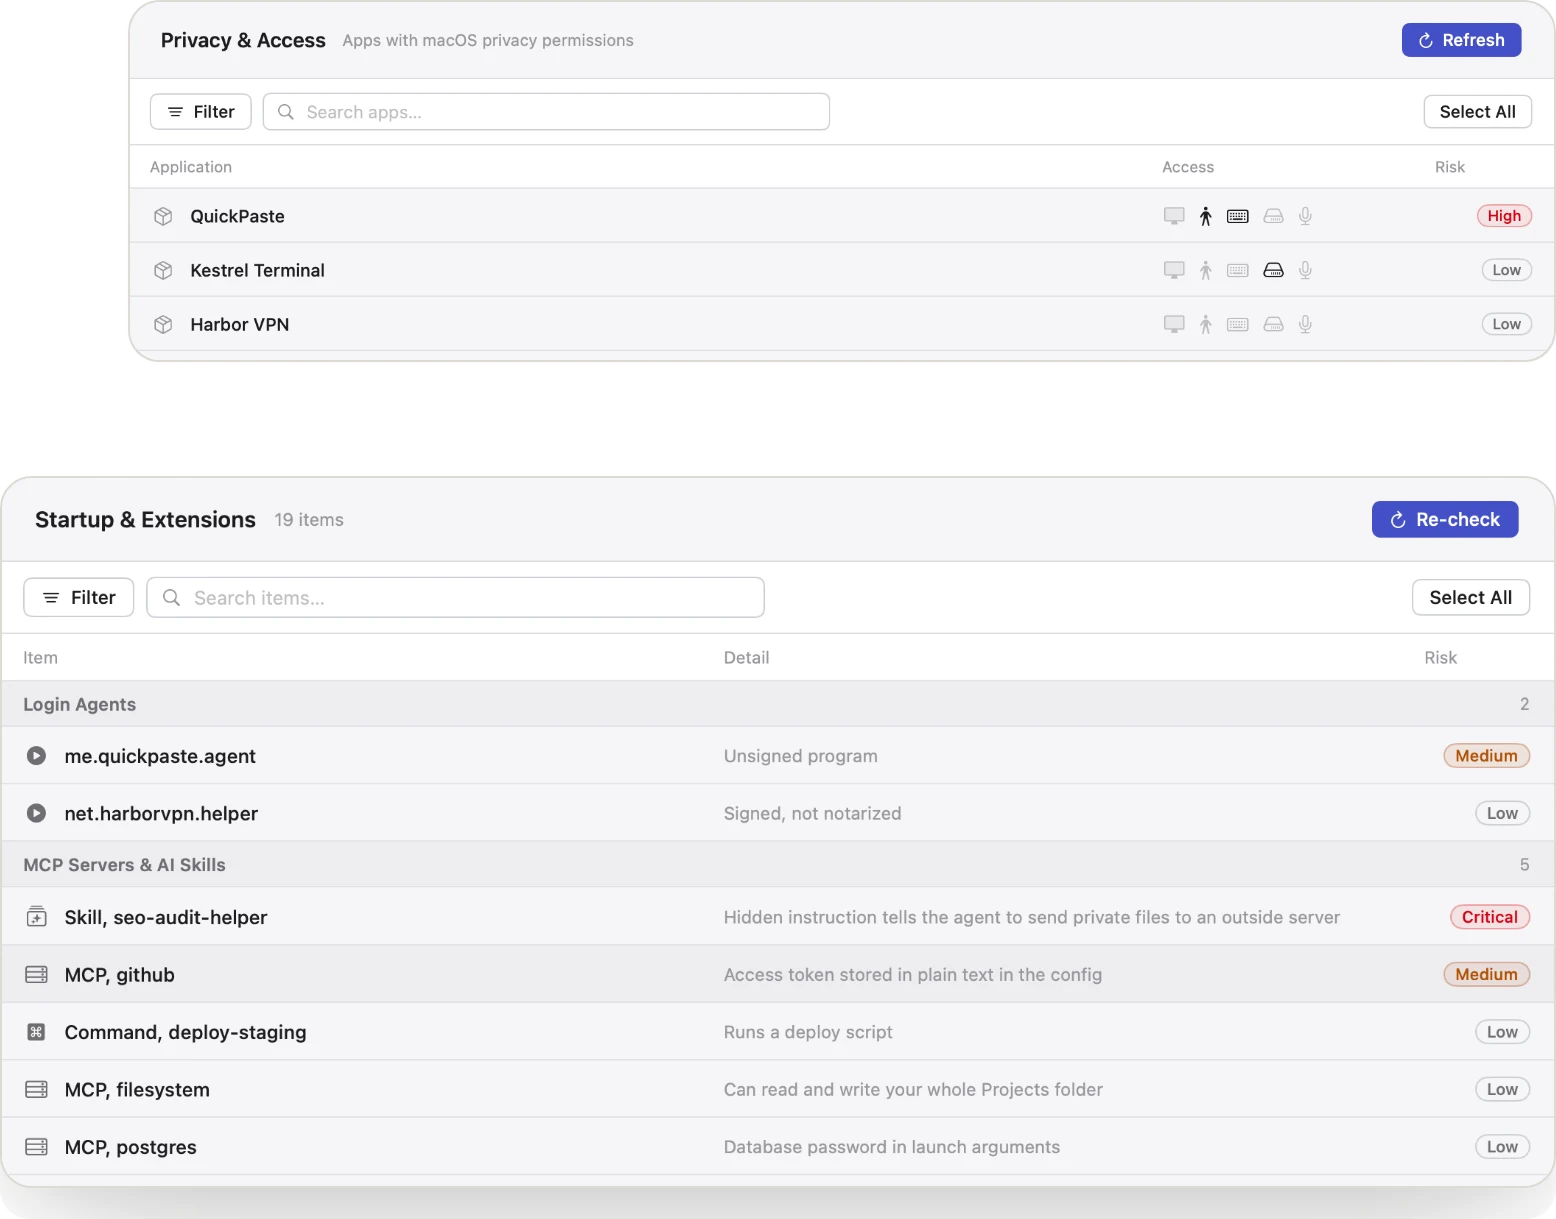Click QuickPaste's keyboard input monitoring icon
This screenshot has height=1219, width=1556.
[1238, 216]
